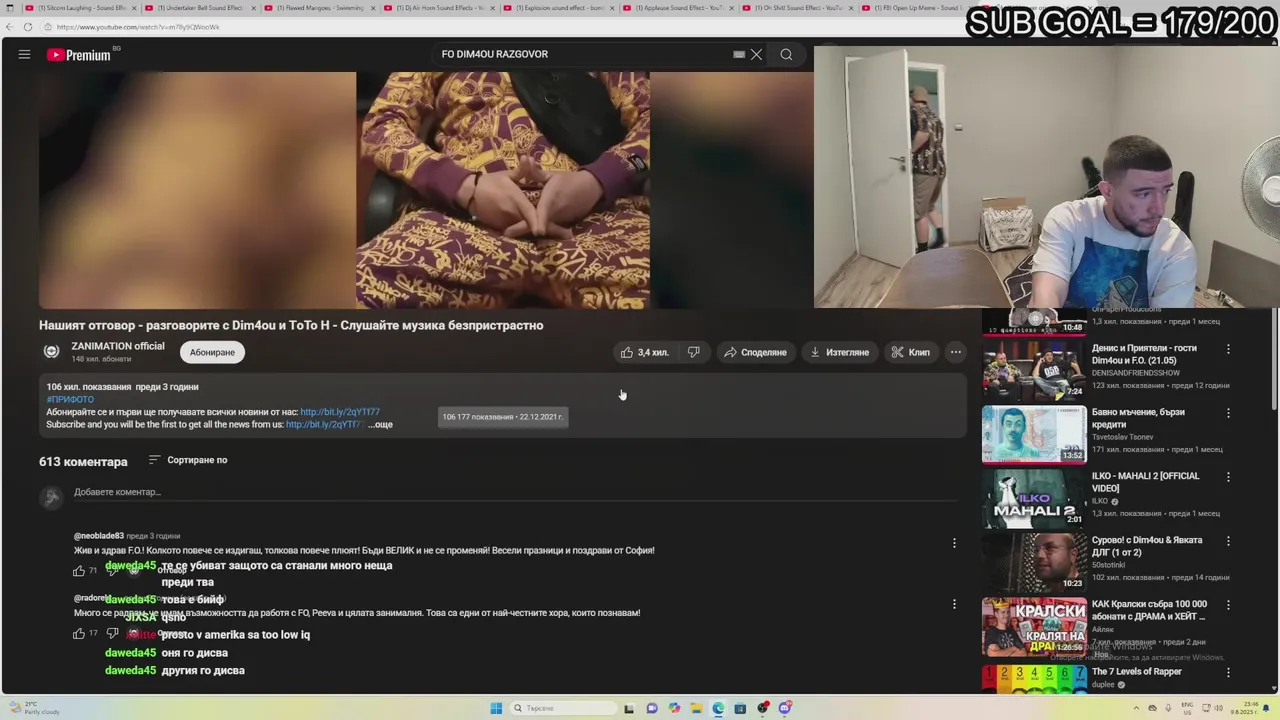
Task: Open ZANIMATION official channel avatar
Action: [51, 352]
